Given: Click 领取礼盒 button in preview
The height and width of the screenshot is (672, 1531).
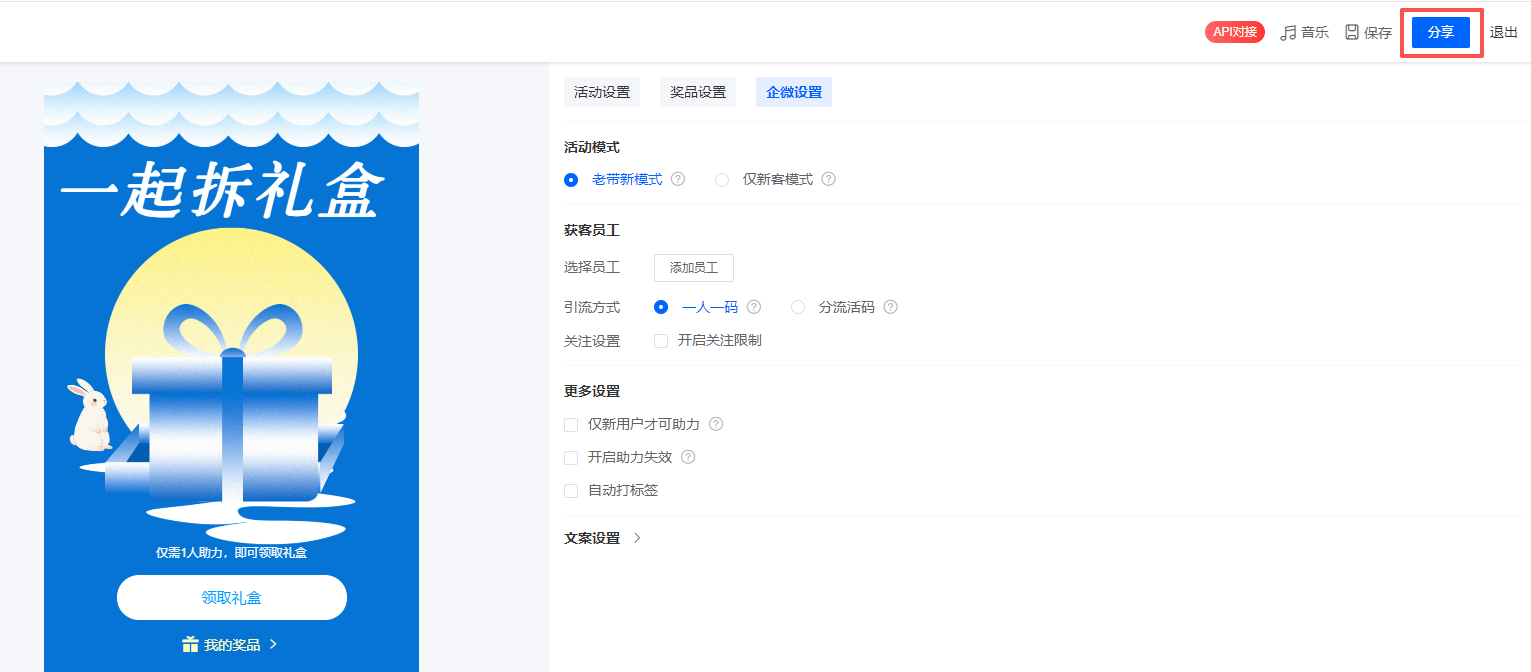Looking at the screenshot, I should (232, 598).
